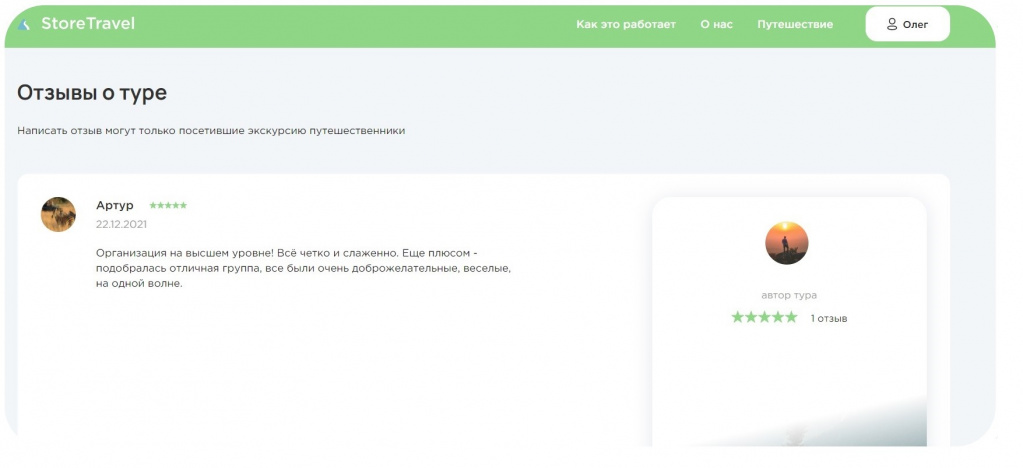Screen dimensions: 1023x468
Task: Click the image at the author card bottom
Action: click(789, 421)
